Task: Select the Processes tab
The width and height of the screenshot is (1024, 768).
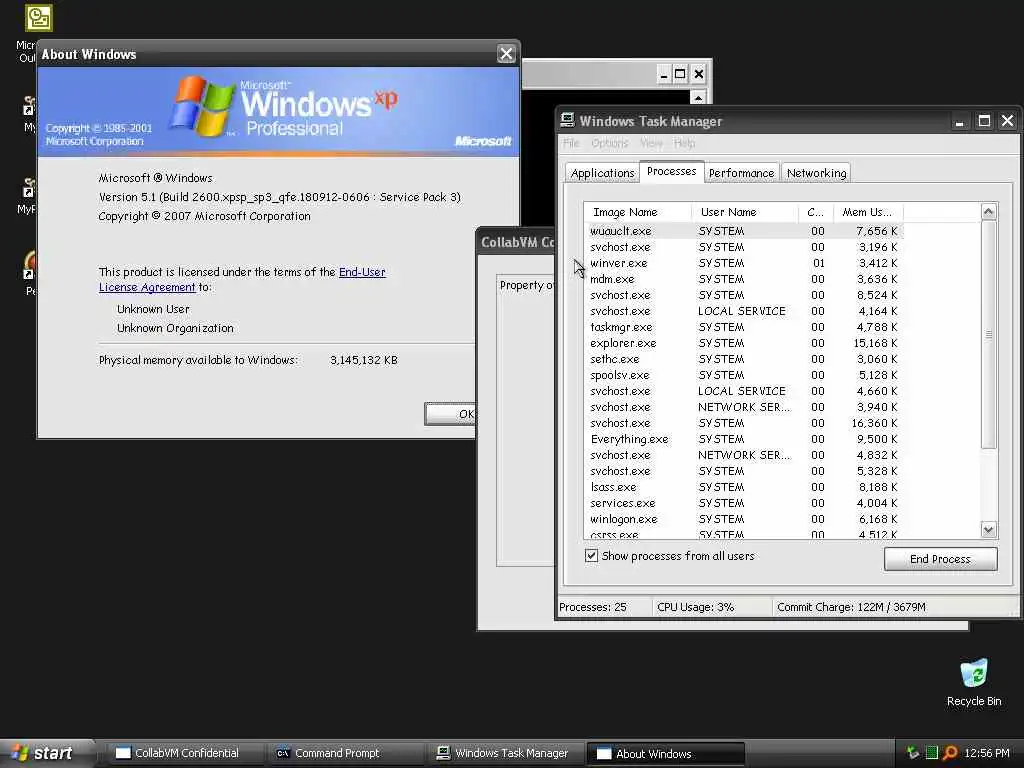Action: tap(671, 171)
